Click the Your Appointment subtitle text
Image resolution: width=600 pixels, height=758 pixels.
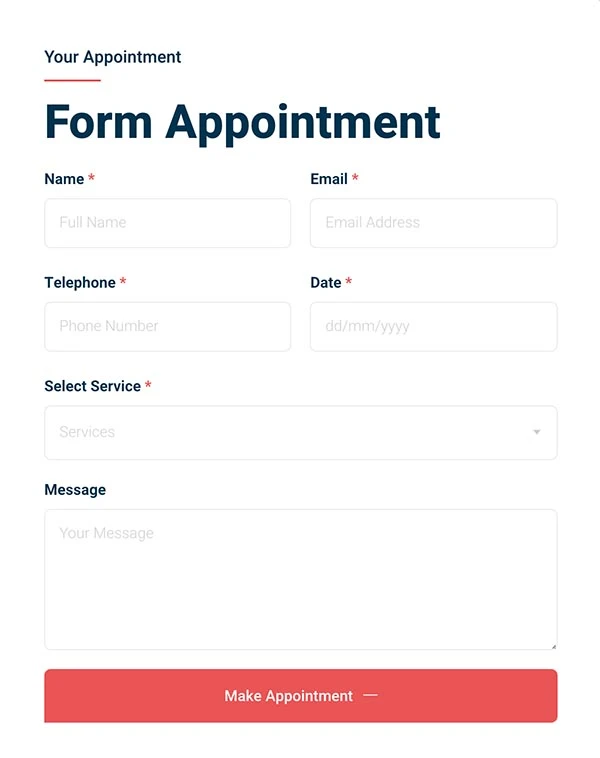point(113,57)
